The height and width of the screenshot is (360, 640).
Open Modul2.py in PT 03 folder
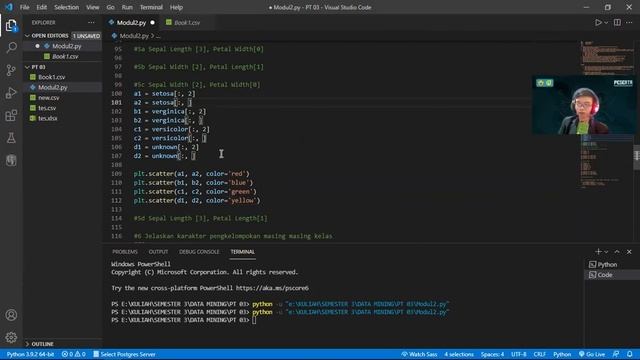point(53,87)
